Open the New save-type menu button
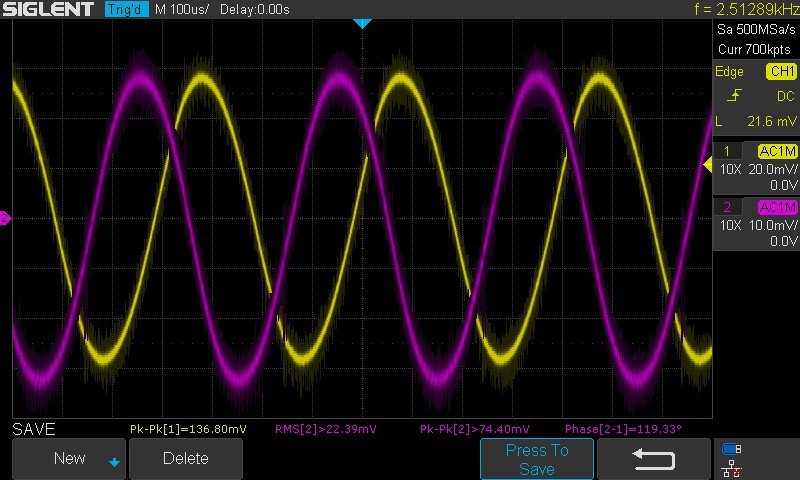Viewport: 800px width, 480px height. 68,459
